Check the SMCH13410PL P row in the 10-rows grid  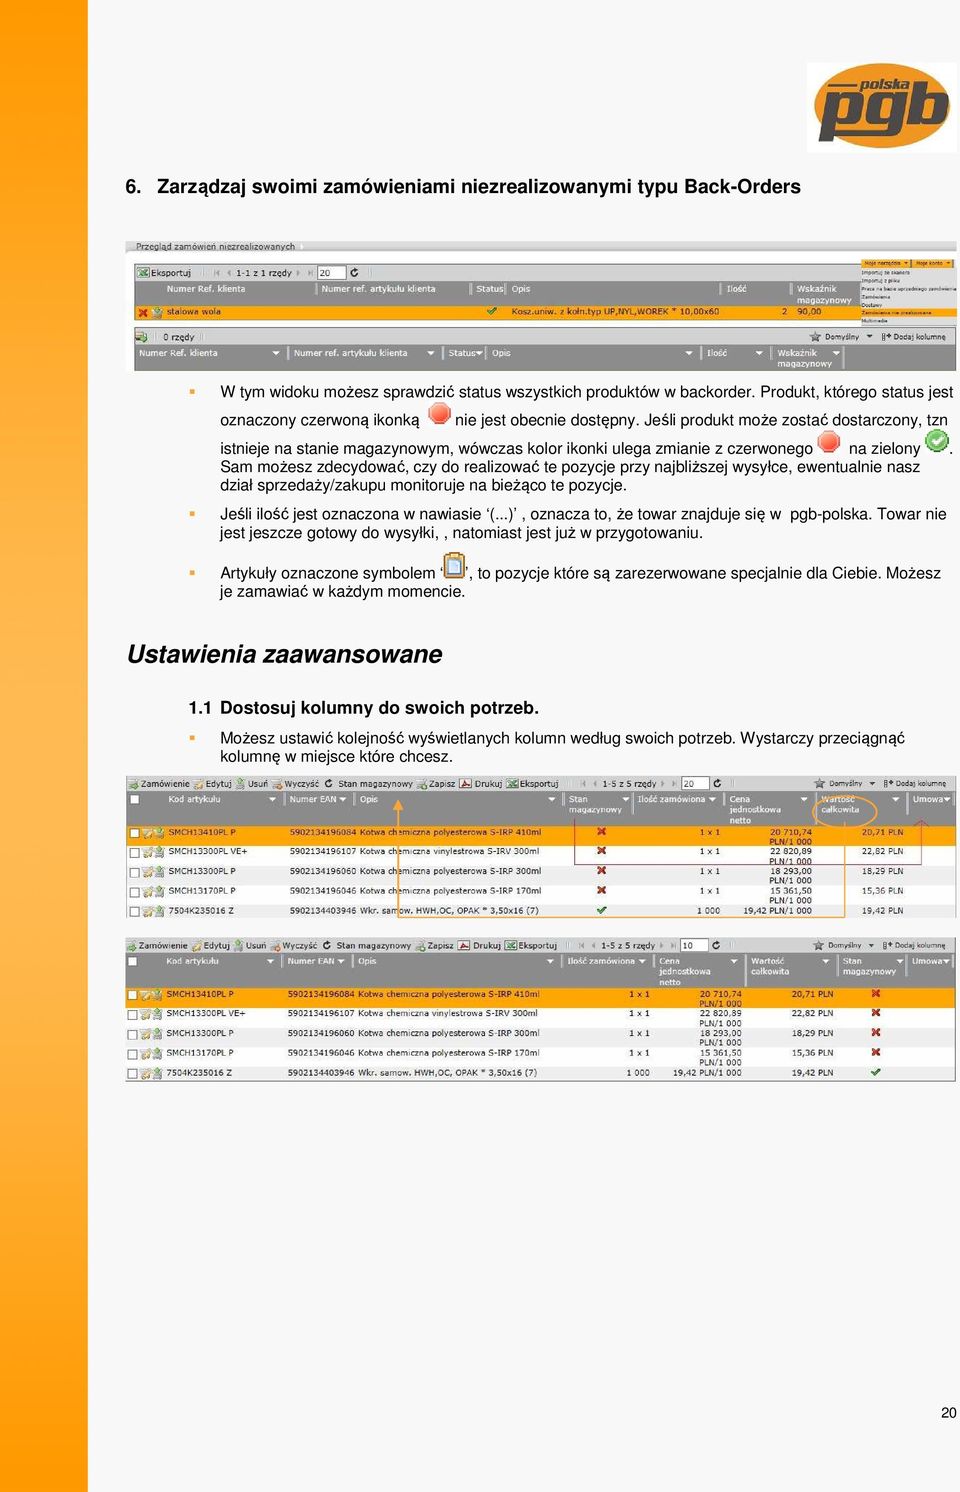[132, 995]
